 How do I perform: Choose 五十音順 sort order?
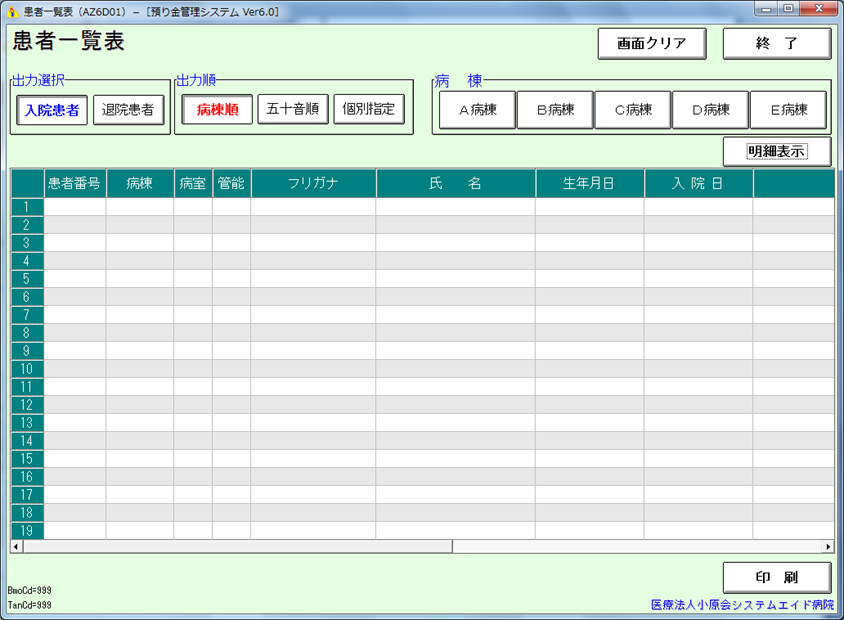tap(293, 109)
